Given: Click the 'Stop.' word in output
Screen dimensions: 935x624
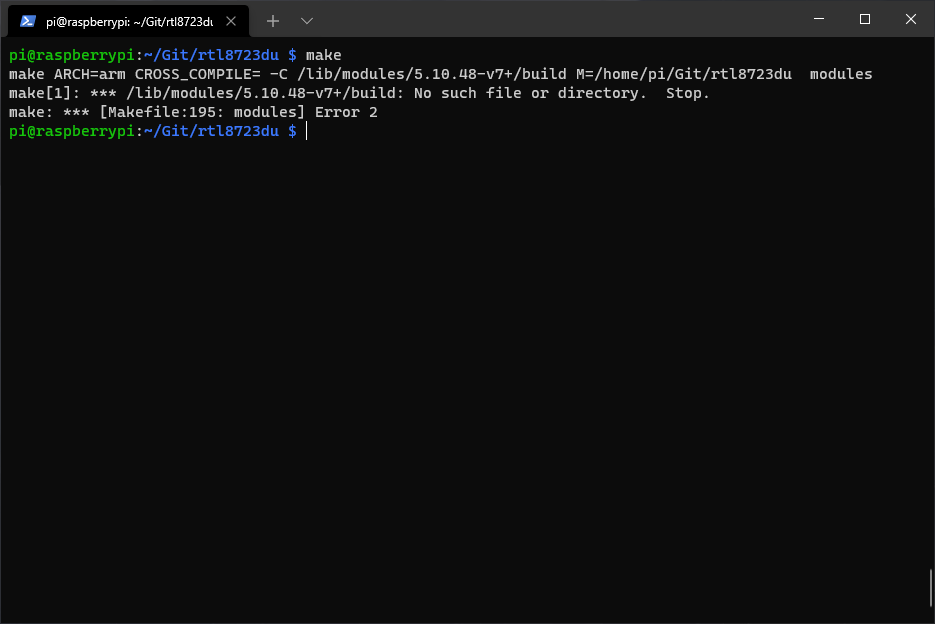Looking at the screenshot, I should pos(688,93).
